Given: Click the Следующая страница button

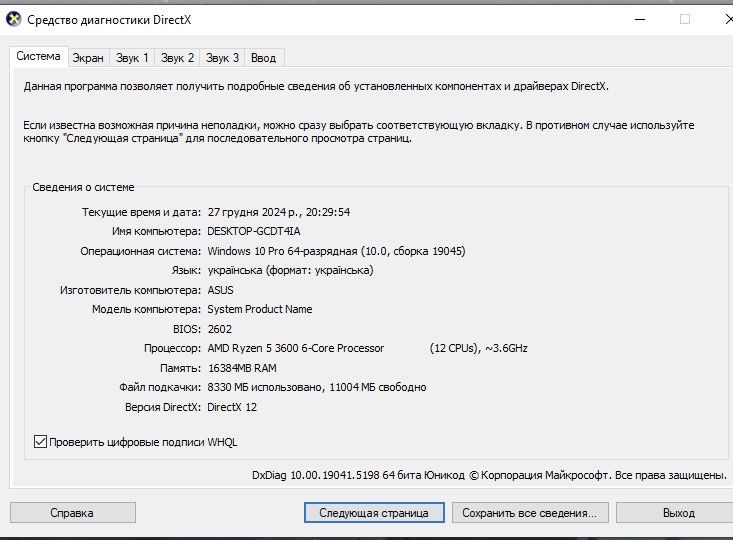Looking at the screenshot, I should [x=374, y=513].
